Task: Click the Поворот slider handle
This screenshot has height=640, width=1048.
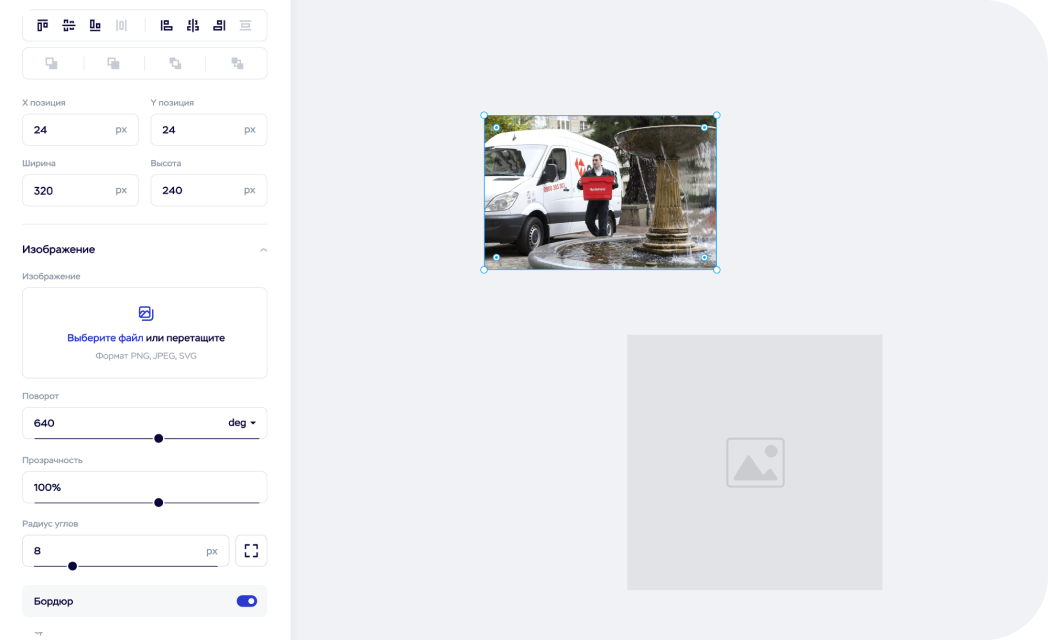Action: coord(158,438)
